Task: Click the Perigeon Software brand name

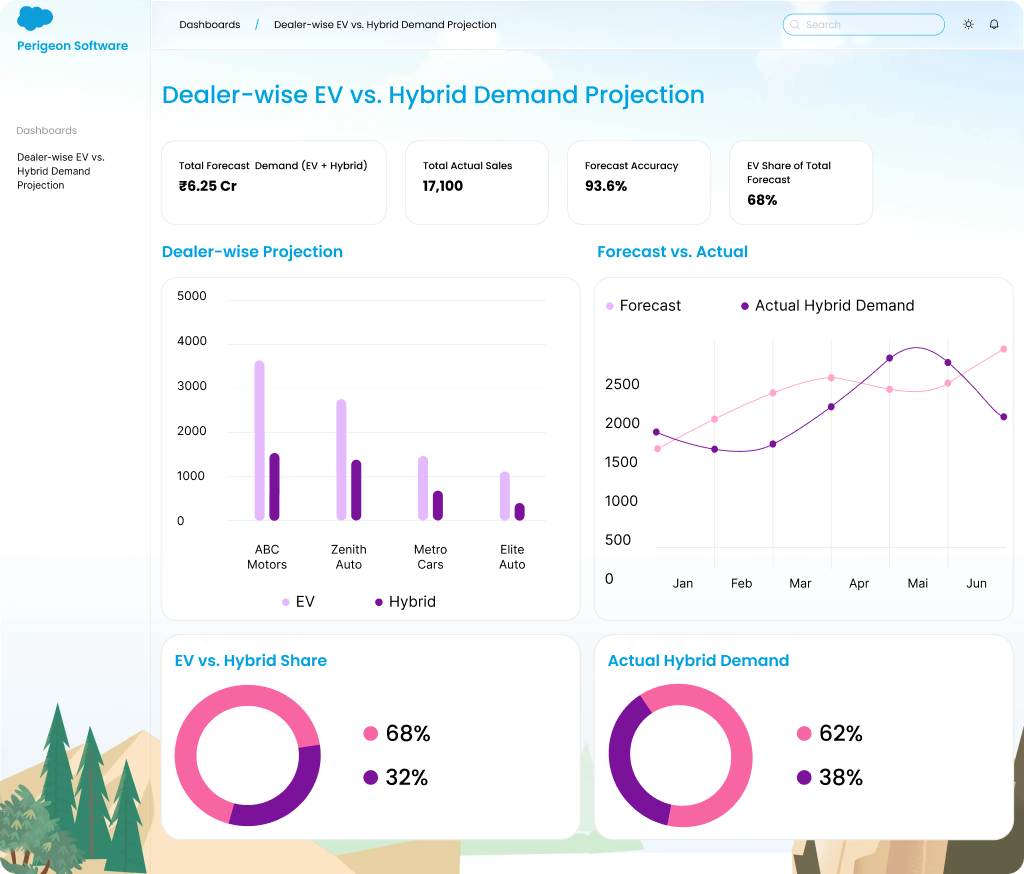Action: pyautogui.click(x=72, y=46)
